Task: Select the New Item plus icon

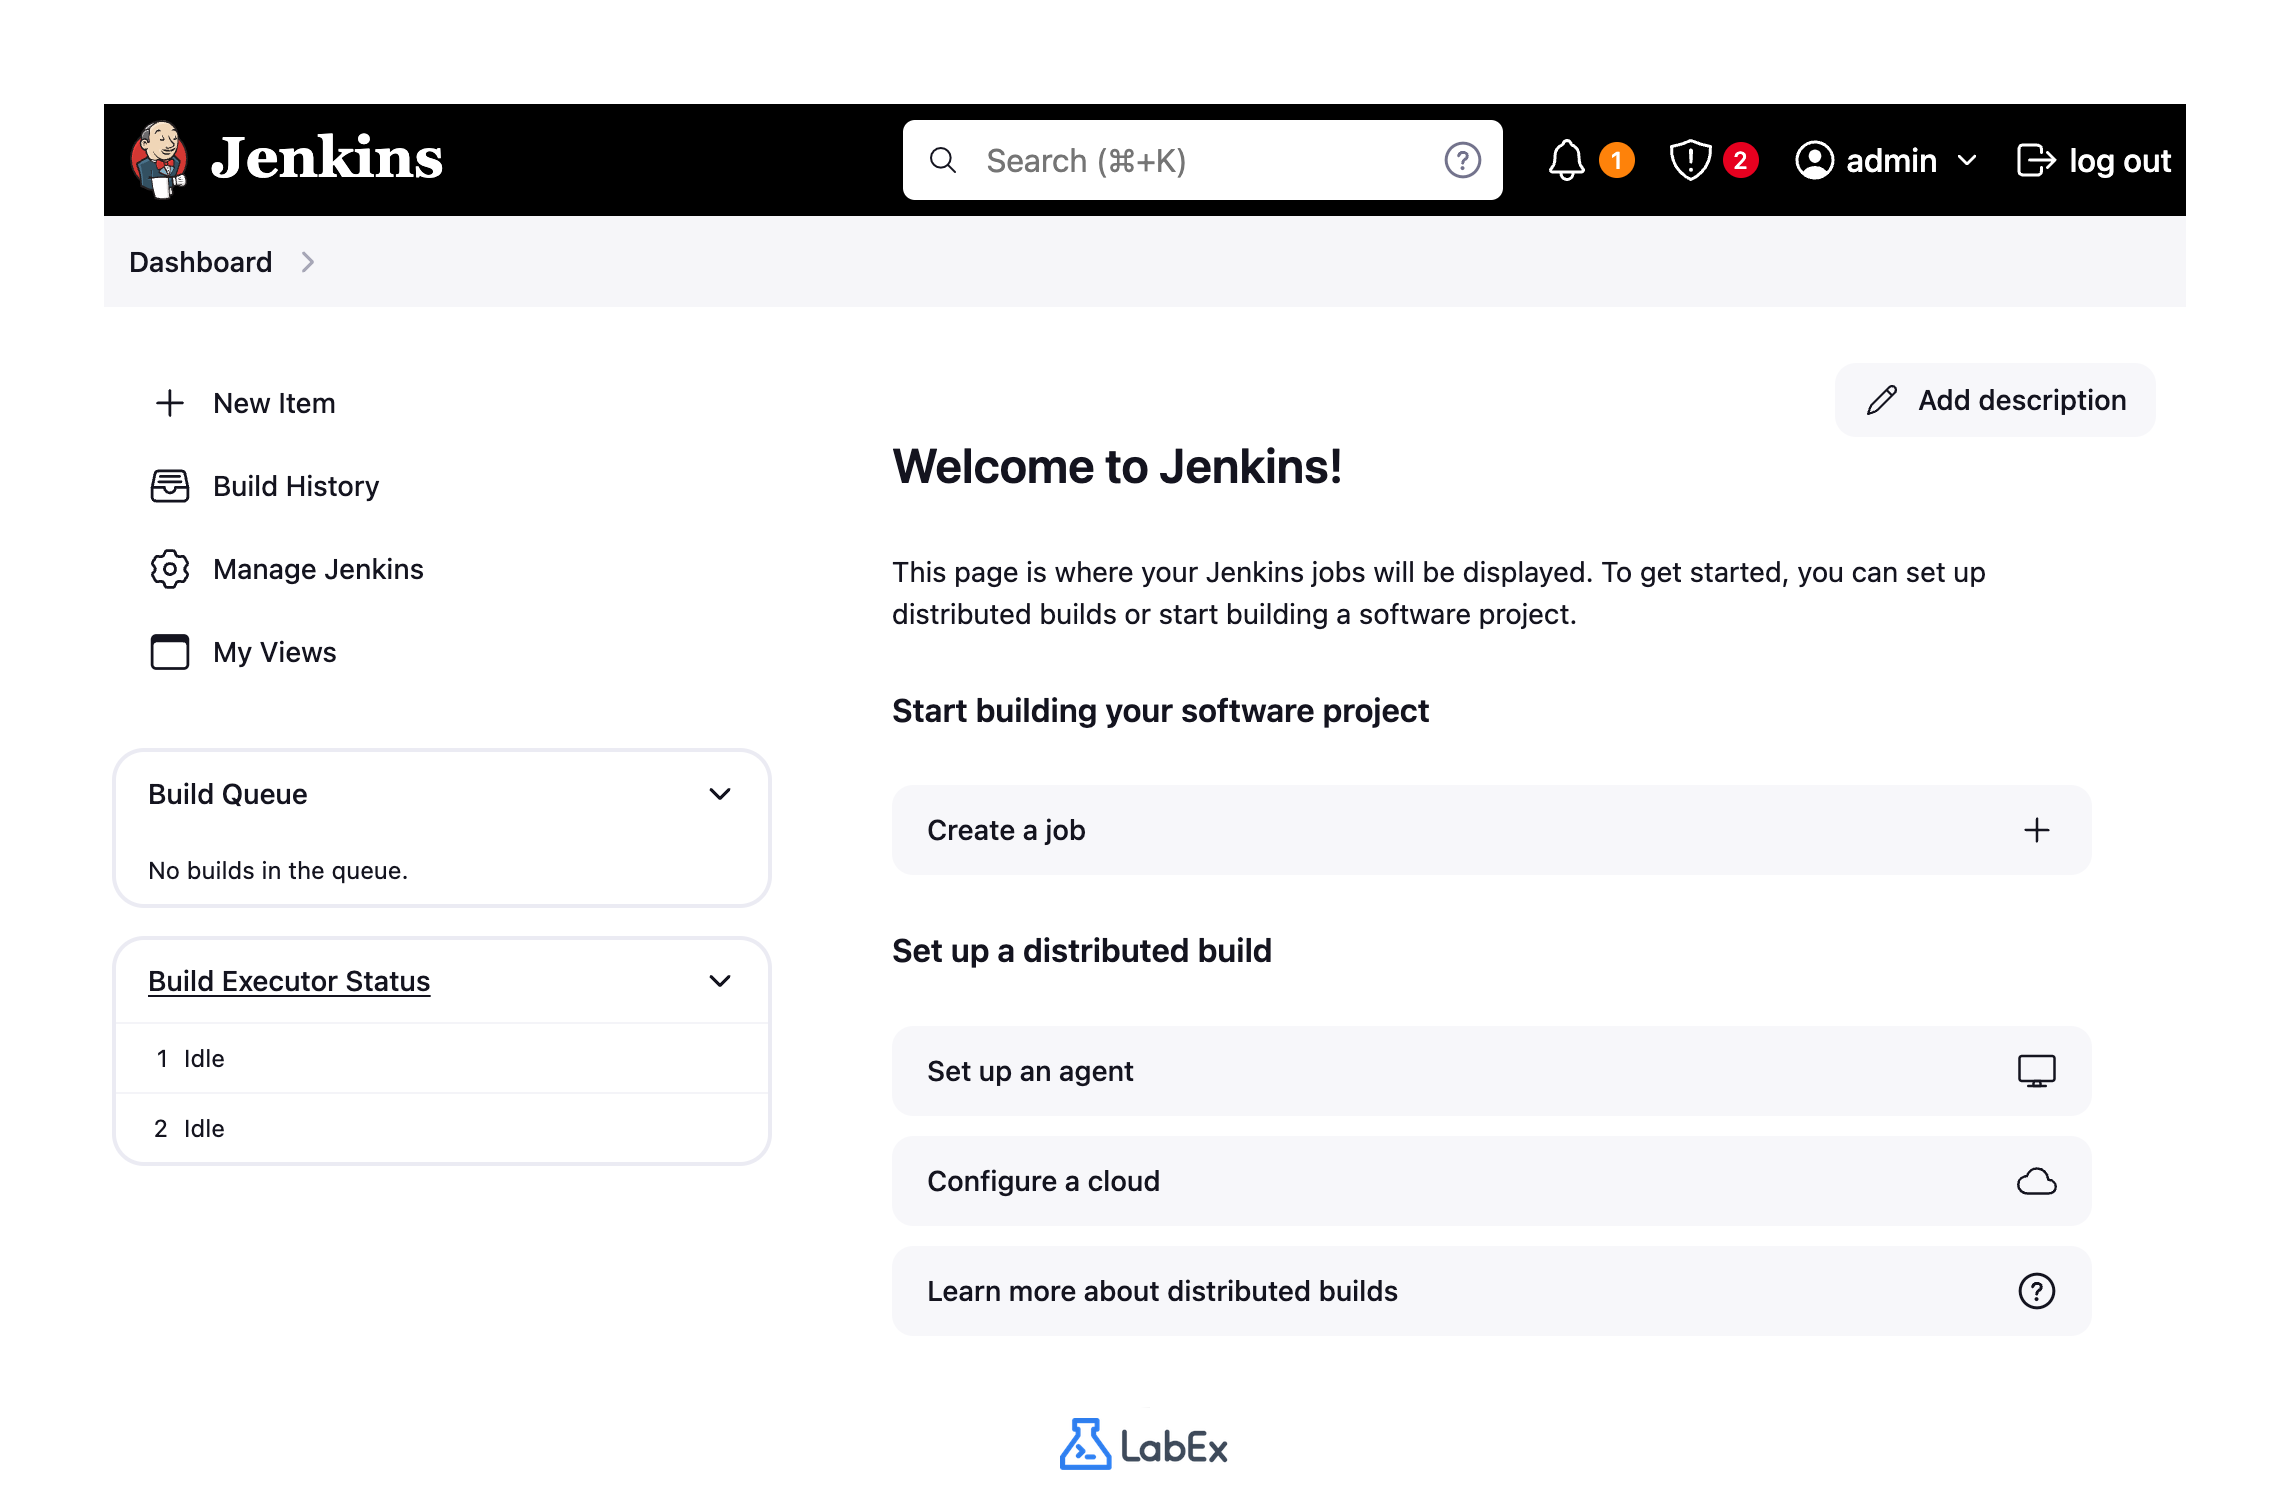Action: pyautogui.click(x=169, y=403)
